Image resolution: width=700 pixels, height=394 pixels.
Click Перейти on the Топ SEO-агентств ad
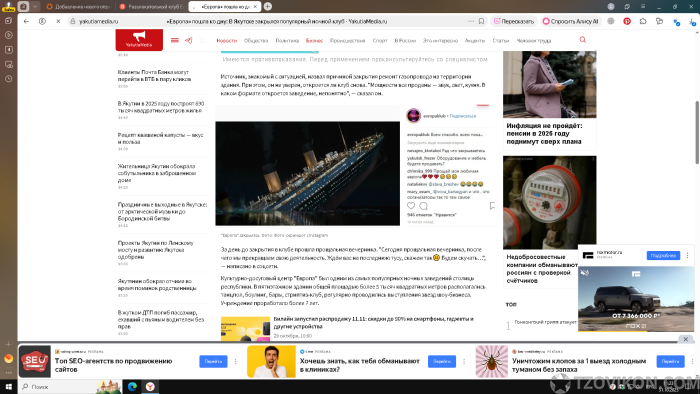pyautogui.click(x=213, y=361)
